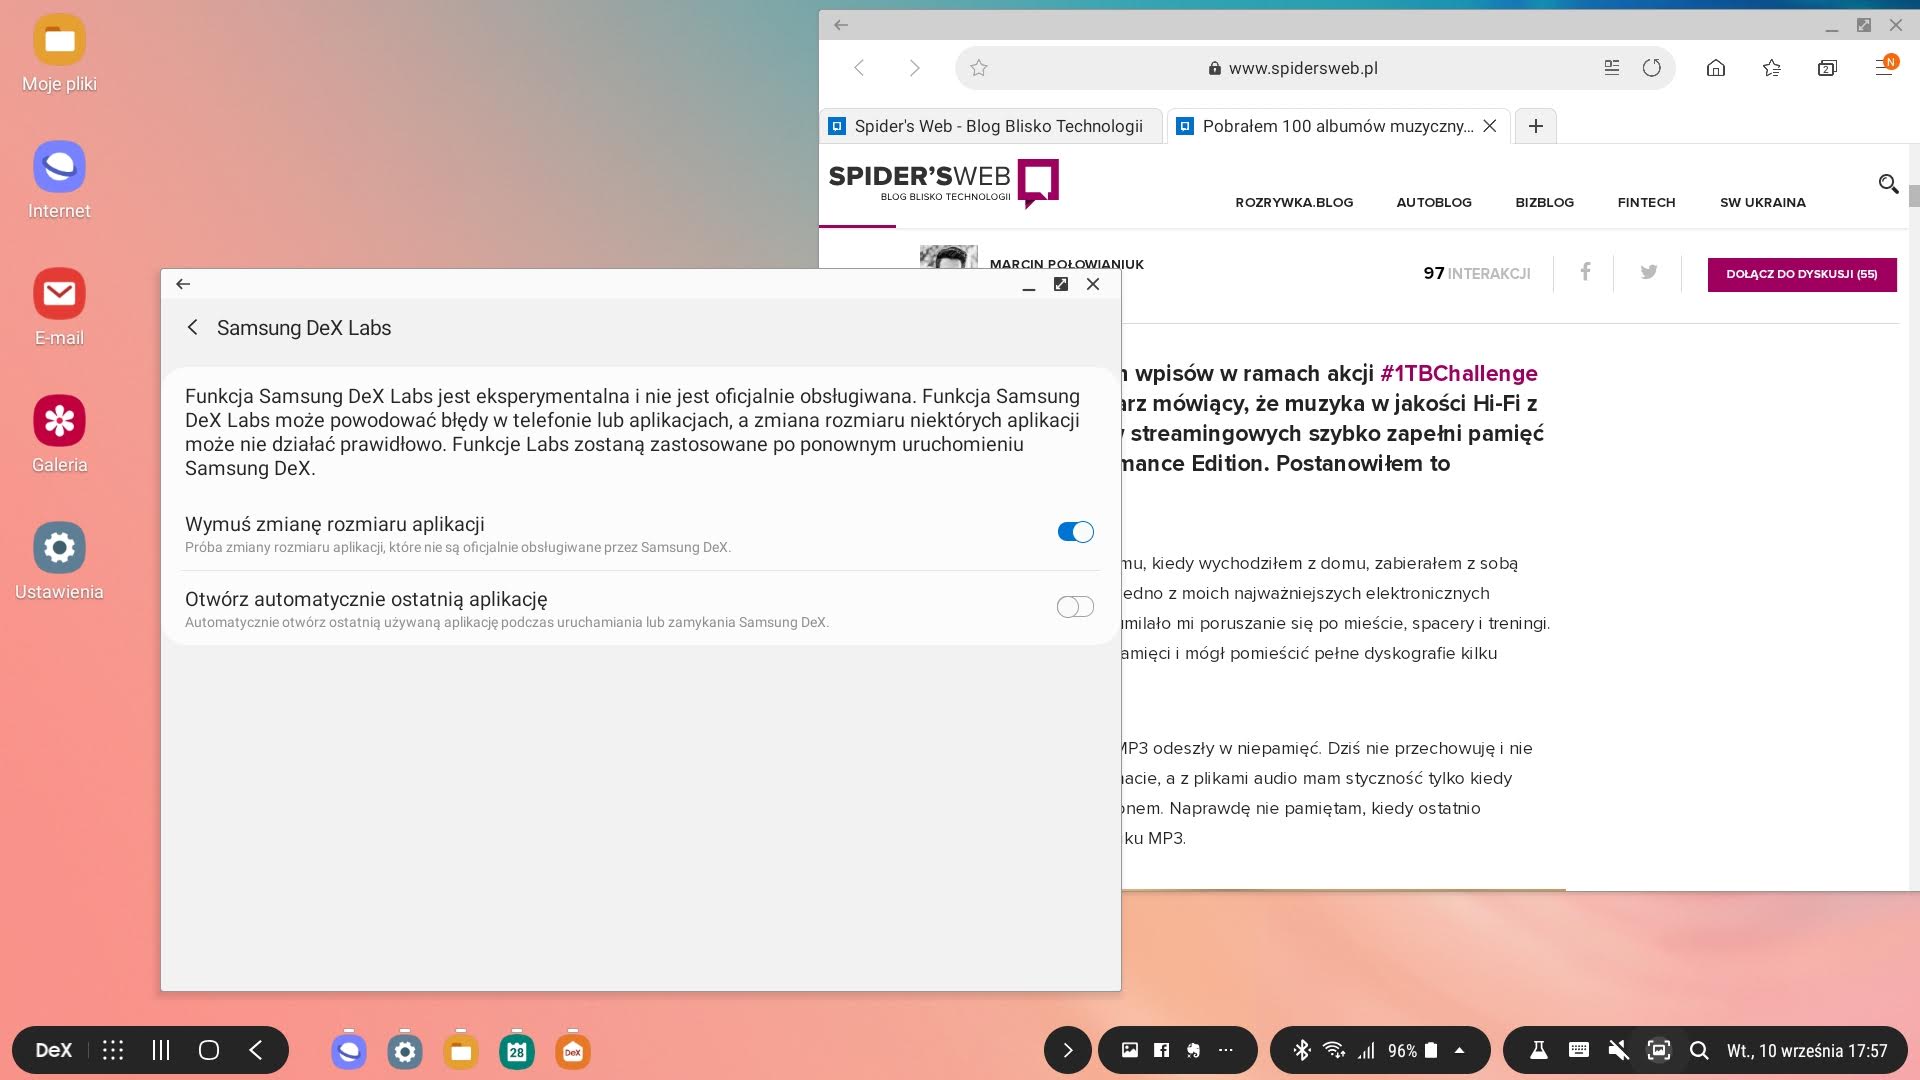Click the browser page scrollbar thumb
Screen dimensions: 1920x1080
[x=1914, y=196]
